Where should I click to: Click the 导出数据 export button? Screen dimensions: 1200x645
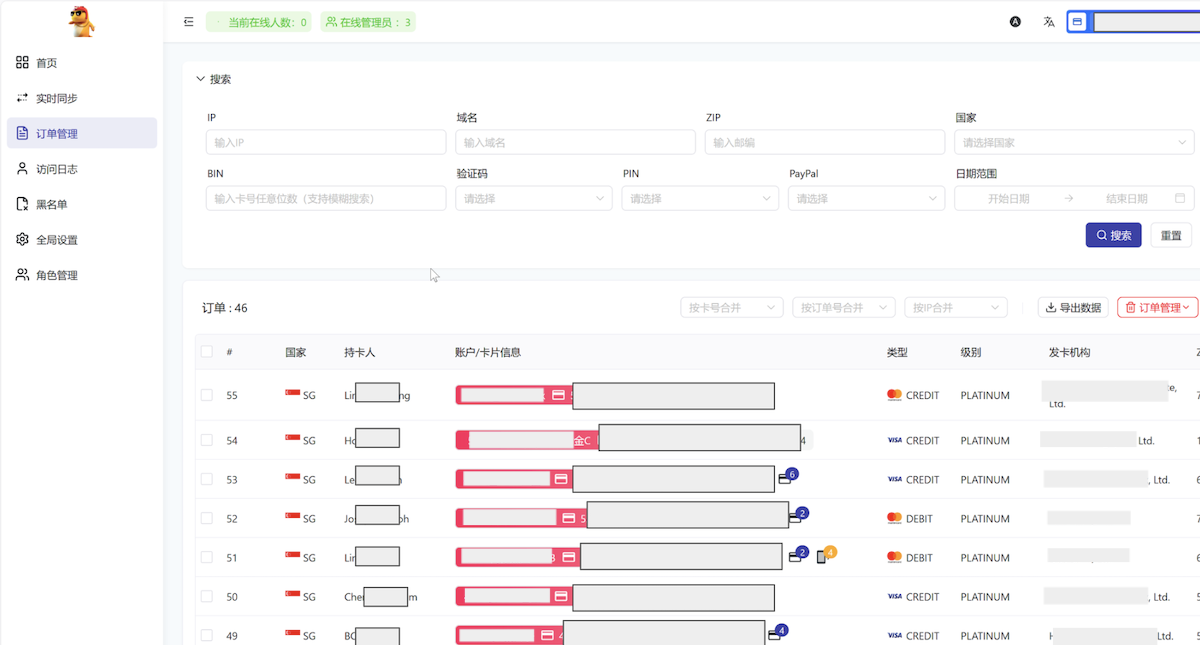[1073, 308]
